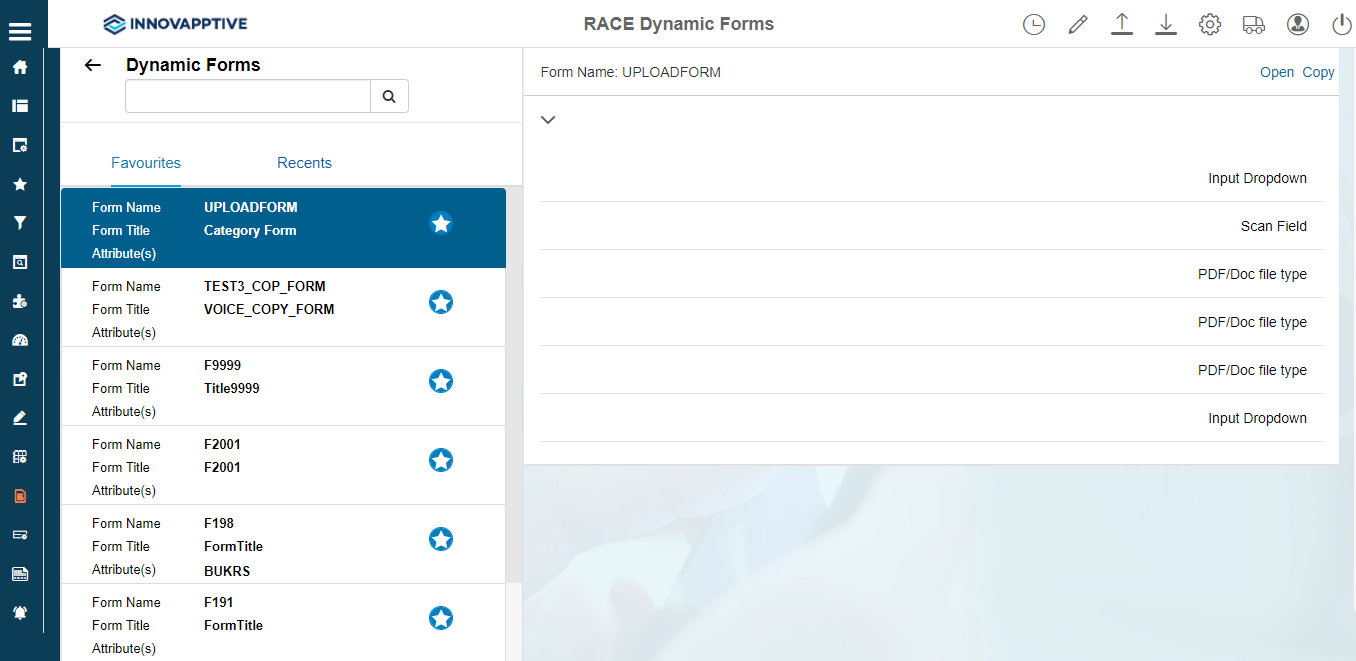Open the notifications bell icon in sidebar
The width and height of the screenshot is (1356, 661).
coord(20,613)
